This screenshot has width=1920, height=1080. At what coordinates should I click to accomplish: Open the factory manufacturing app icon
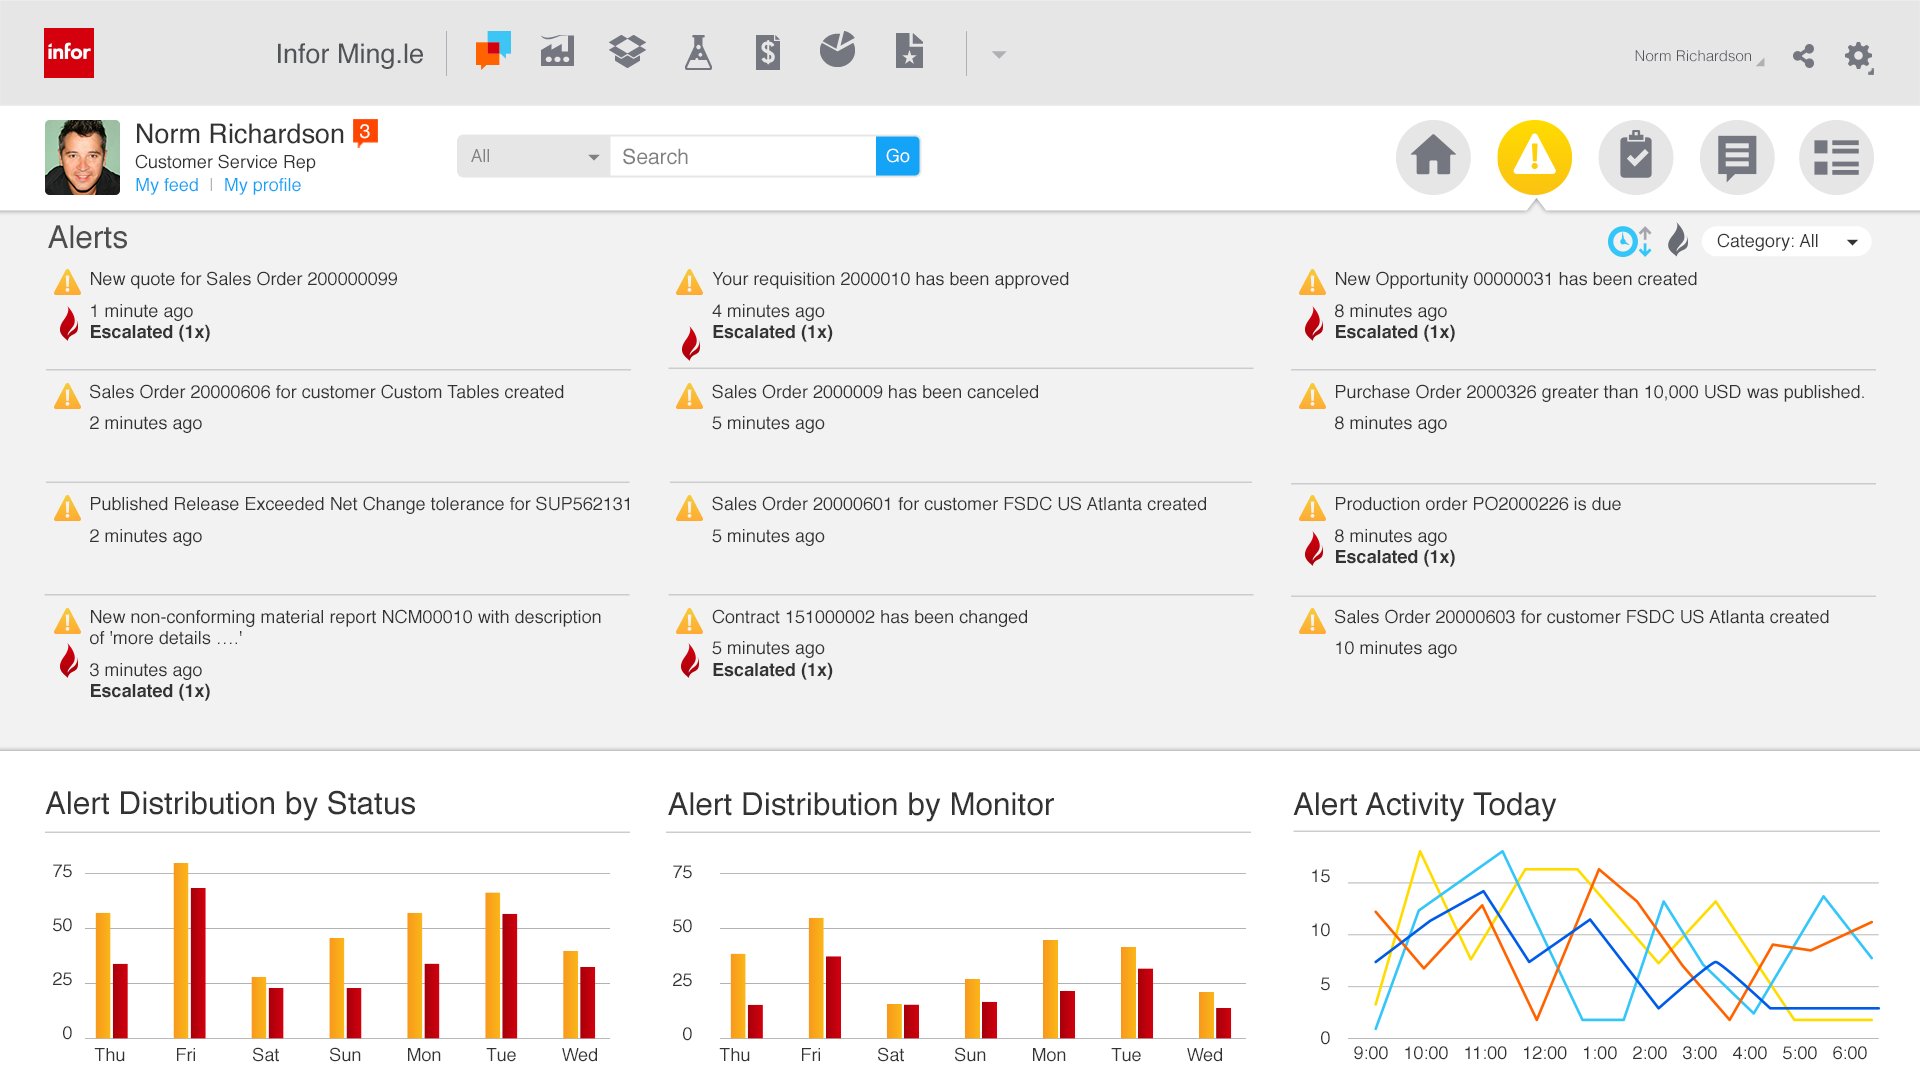[557, 51]
